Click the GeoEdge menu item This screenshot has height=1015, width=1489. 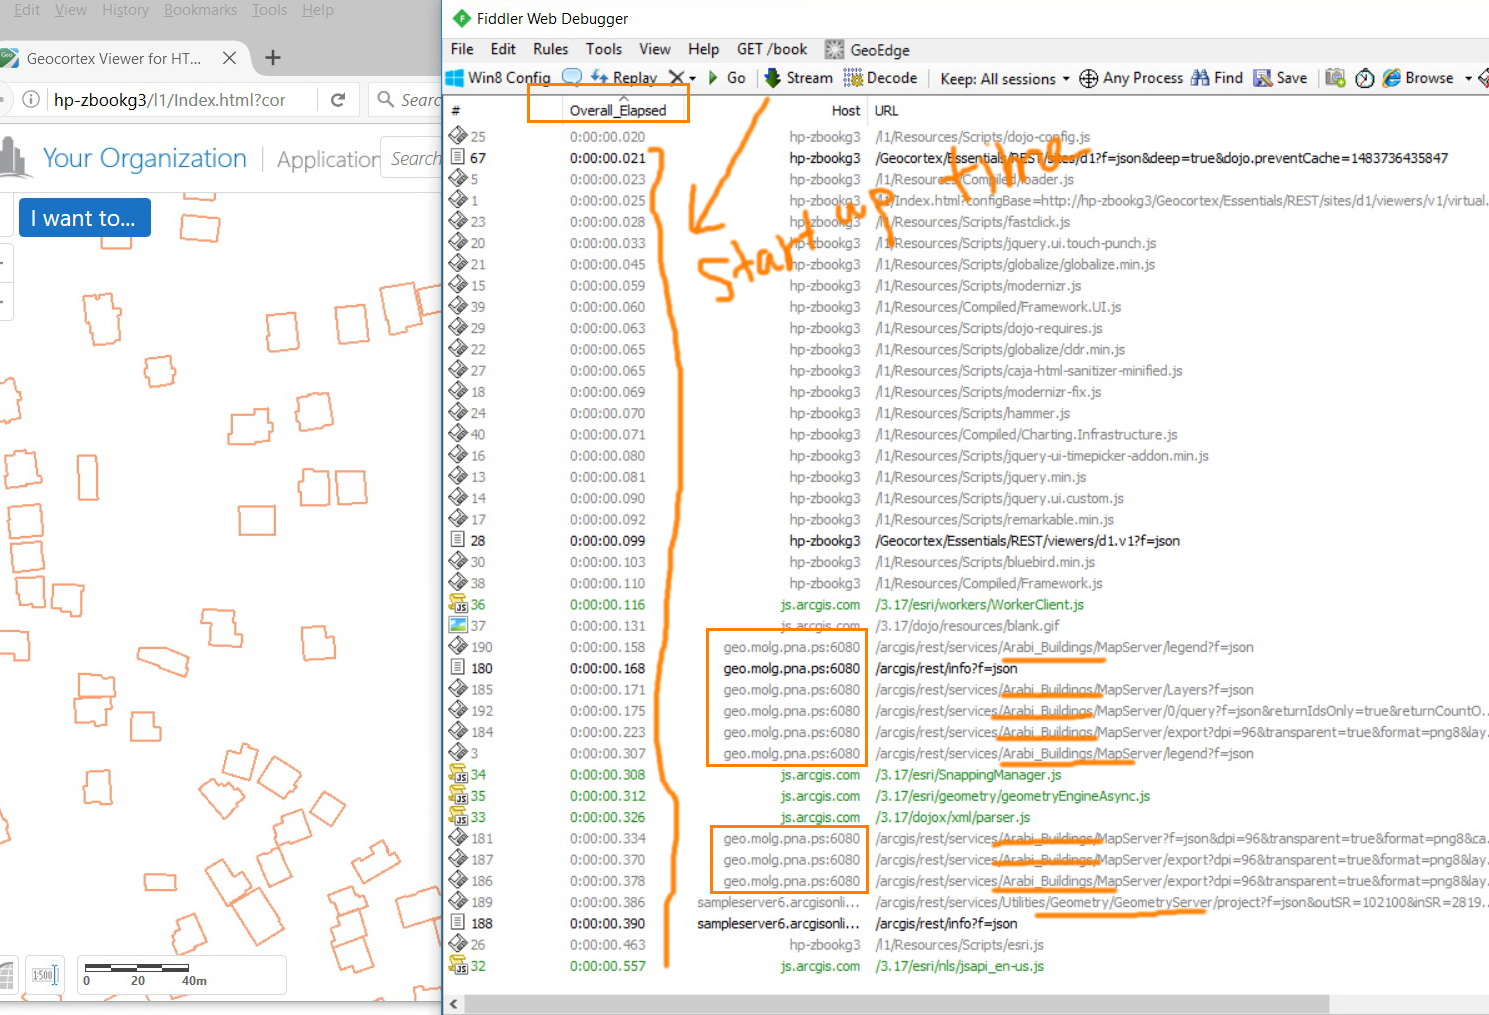pyautogui.click(x=867, y=50)
